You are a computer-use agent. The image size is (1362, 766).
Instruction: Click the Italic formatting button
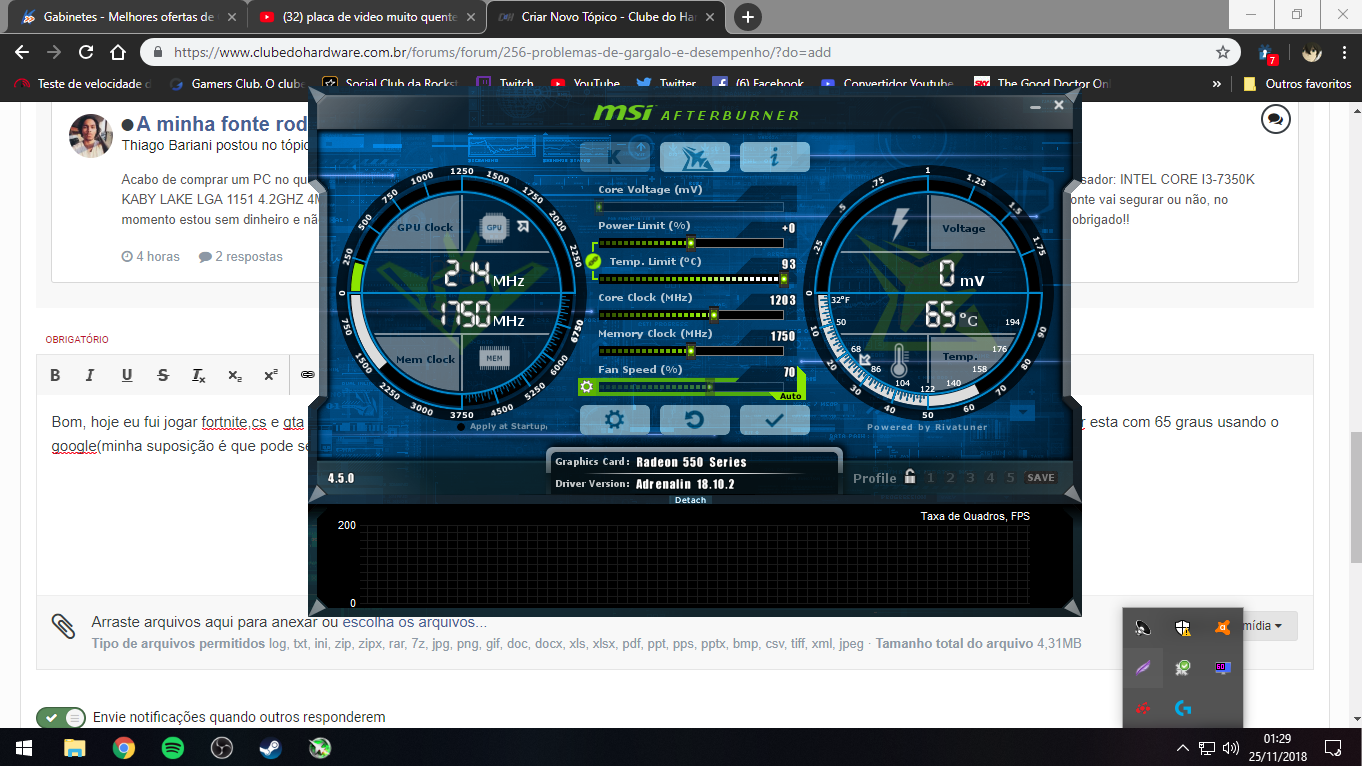pyautogui.click(x=90, y=375)
